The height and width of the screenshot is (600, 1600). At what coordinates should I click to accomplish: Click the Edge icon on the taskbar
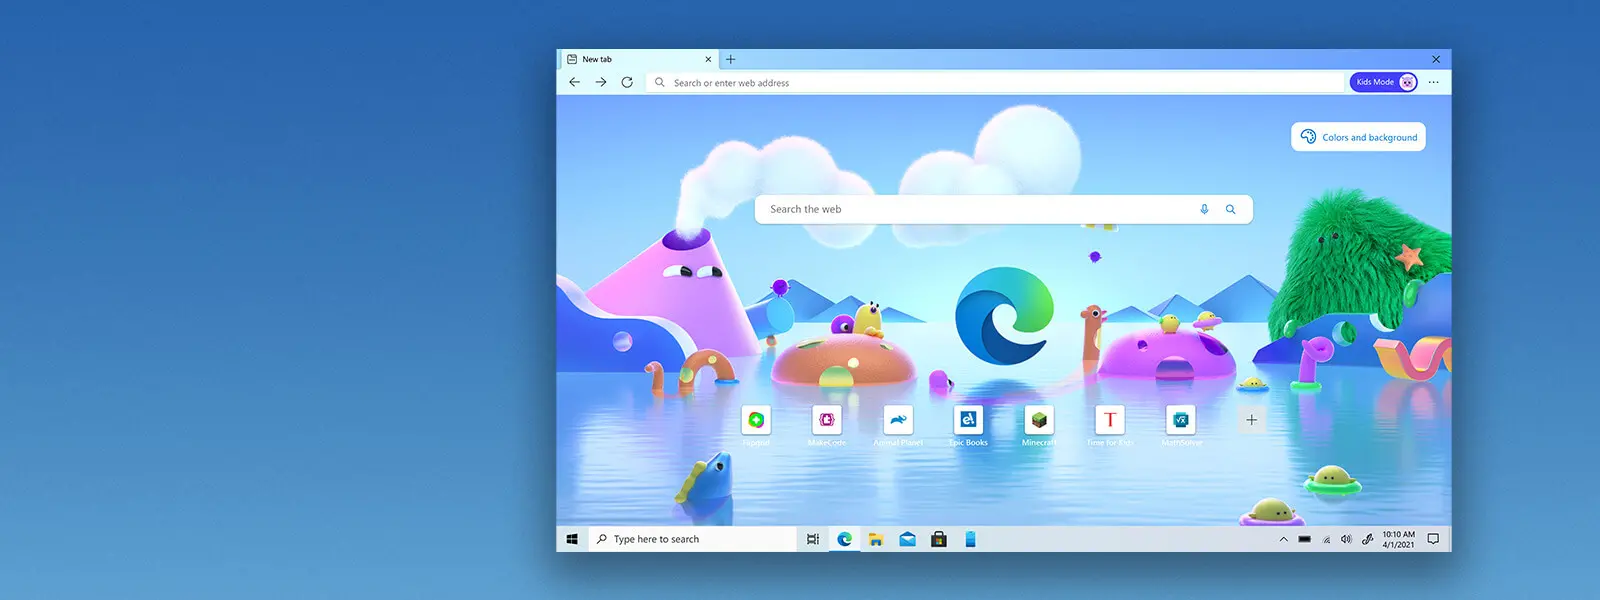pyautogui.click(x=844, y=539)
